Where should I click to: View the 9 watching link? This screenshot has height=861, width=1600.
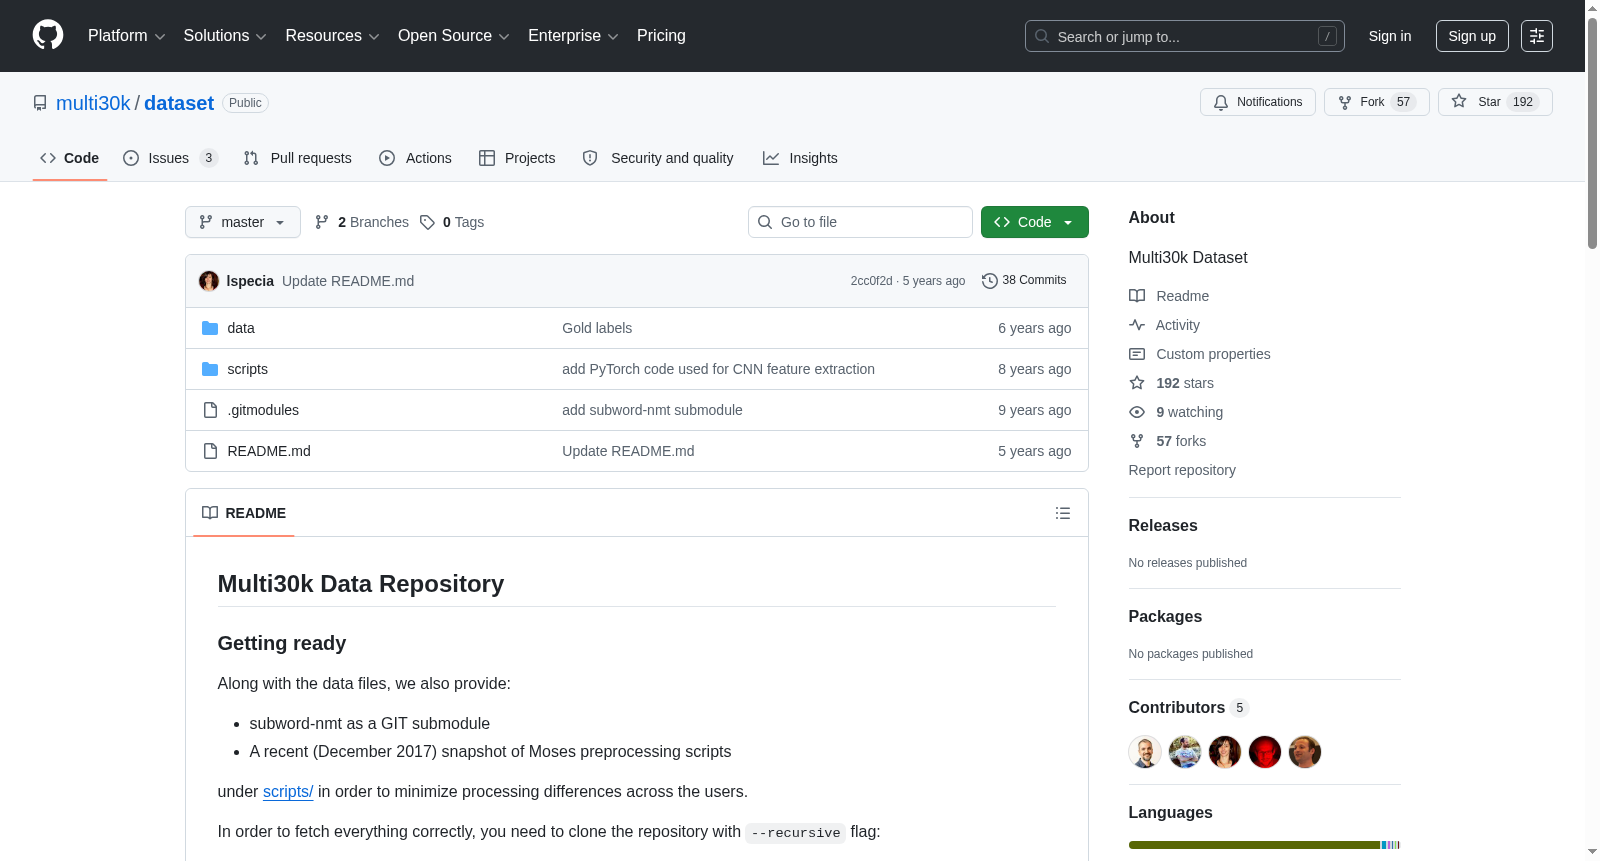tap(1189, 412)
